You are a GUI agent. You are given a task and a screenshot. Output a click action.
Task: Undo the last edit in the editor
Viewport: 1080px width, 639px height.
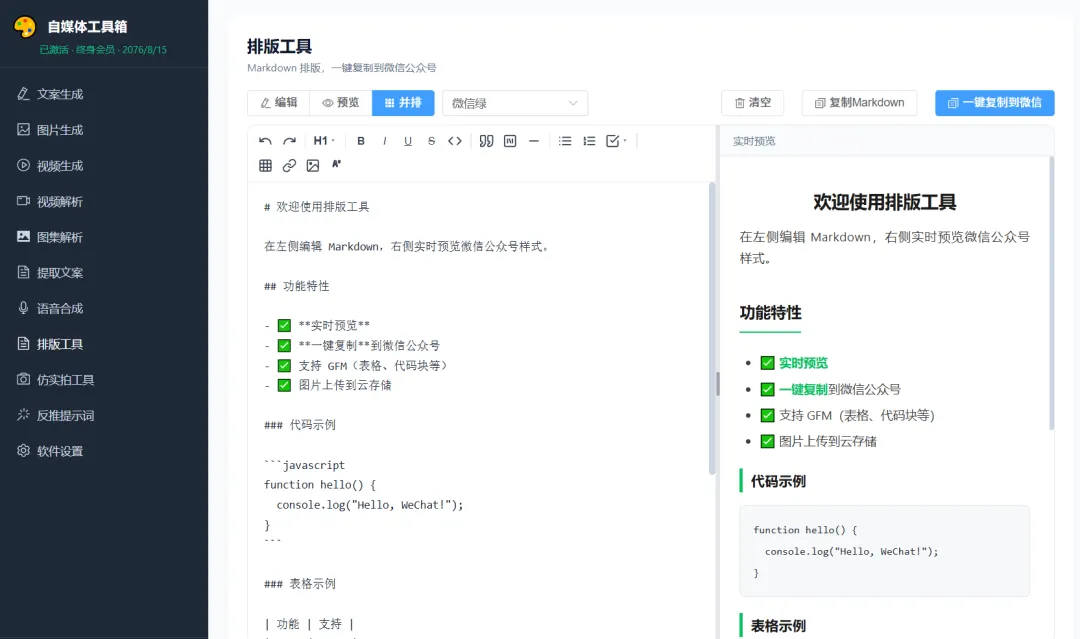click(265, 141)
